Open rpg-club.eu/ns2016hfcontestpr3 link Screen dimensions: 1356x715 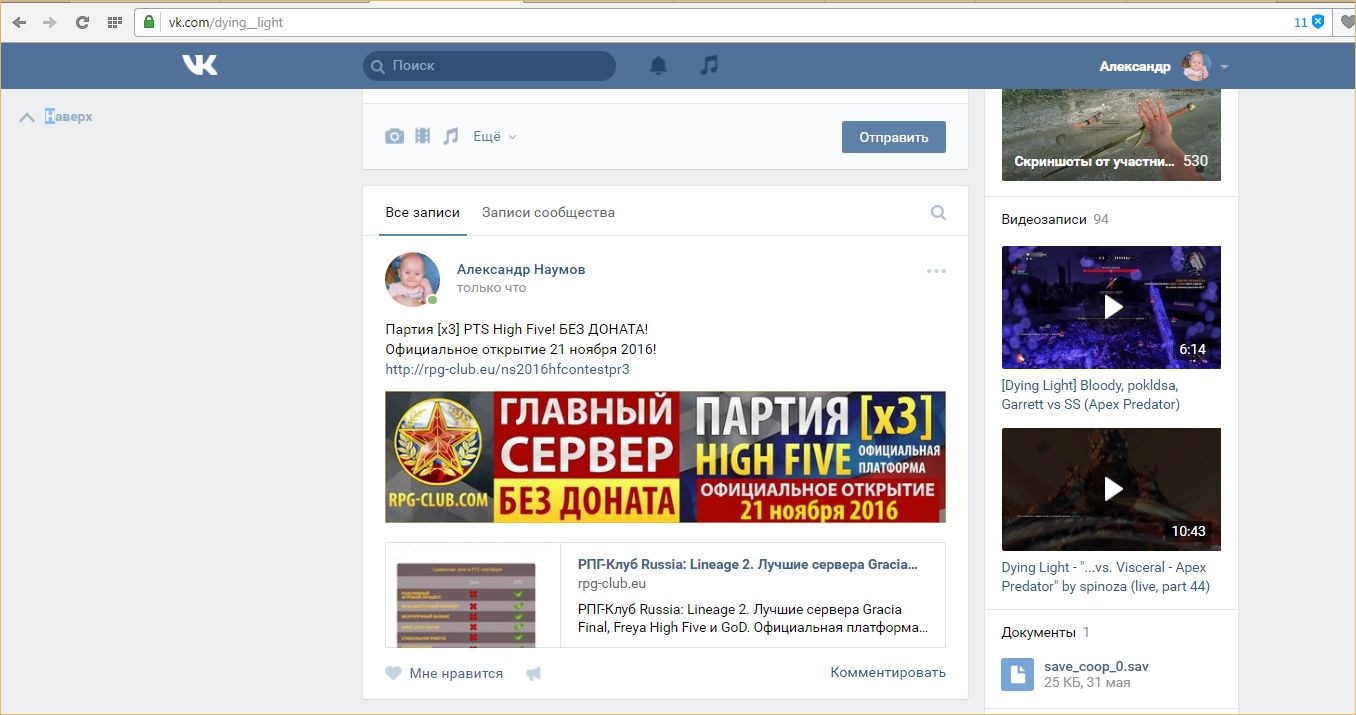pos(507,369)
